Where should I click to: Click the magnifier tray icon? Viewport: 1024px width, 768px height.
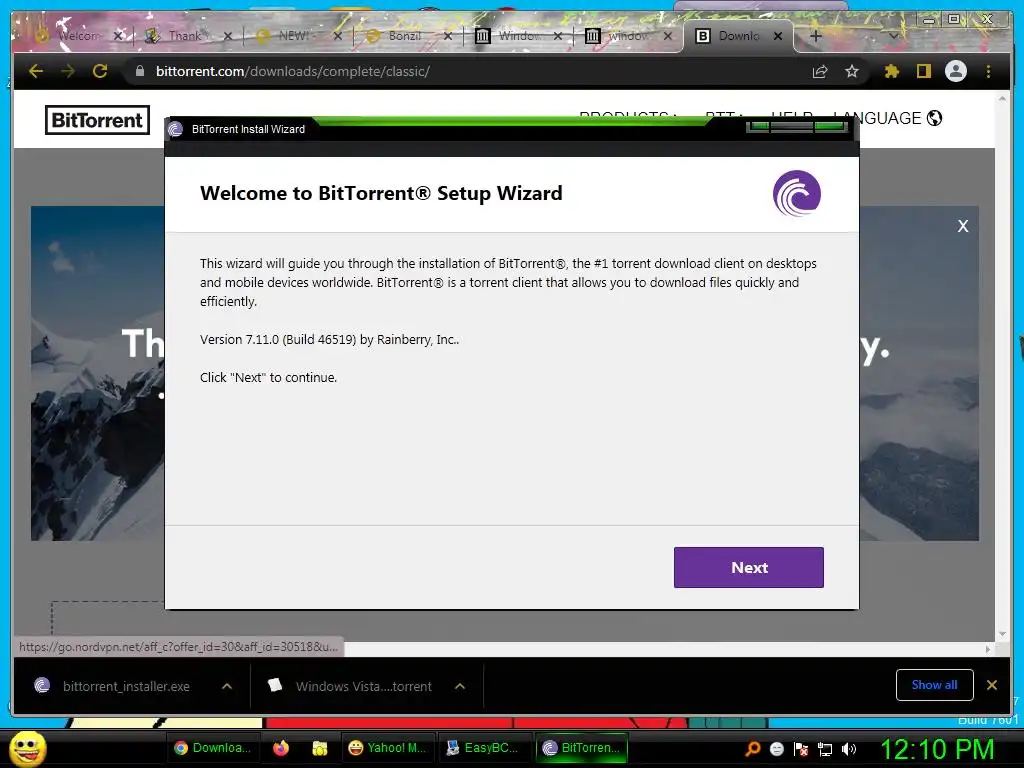[x=752, y=749]
